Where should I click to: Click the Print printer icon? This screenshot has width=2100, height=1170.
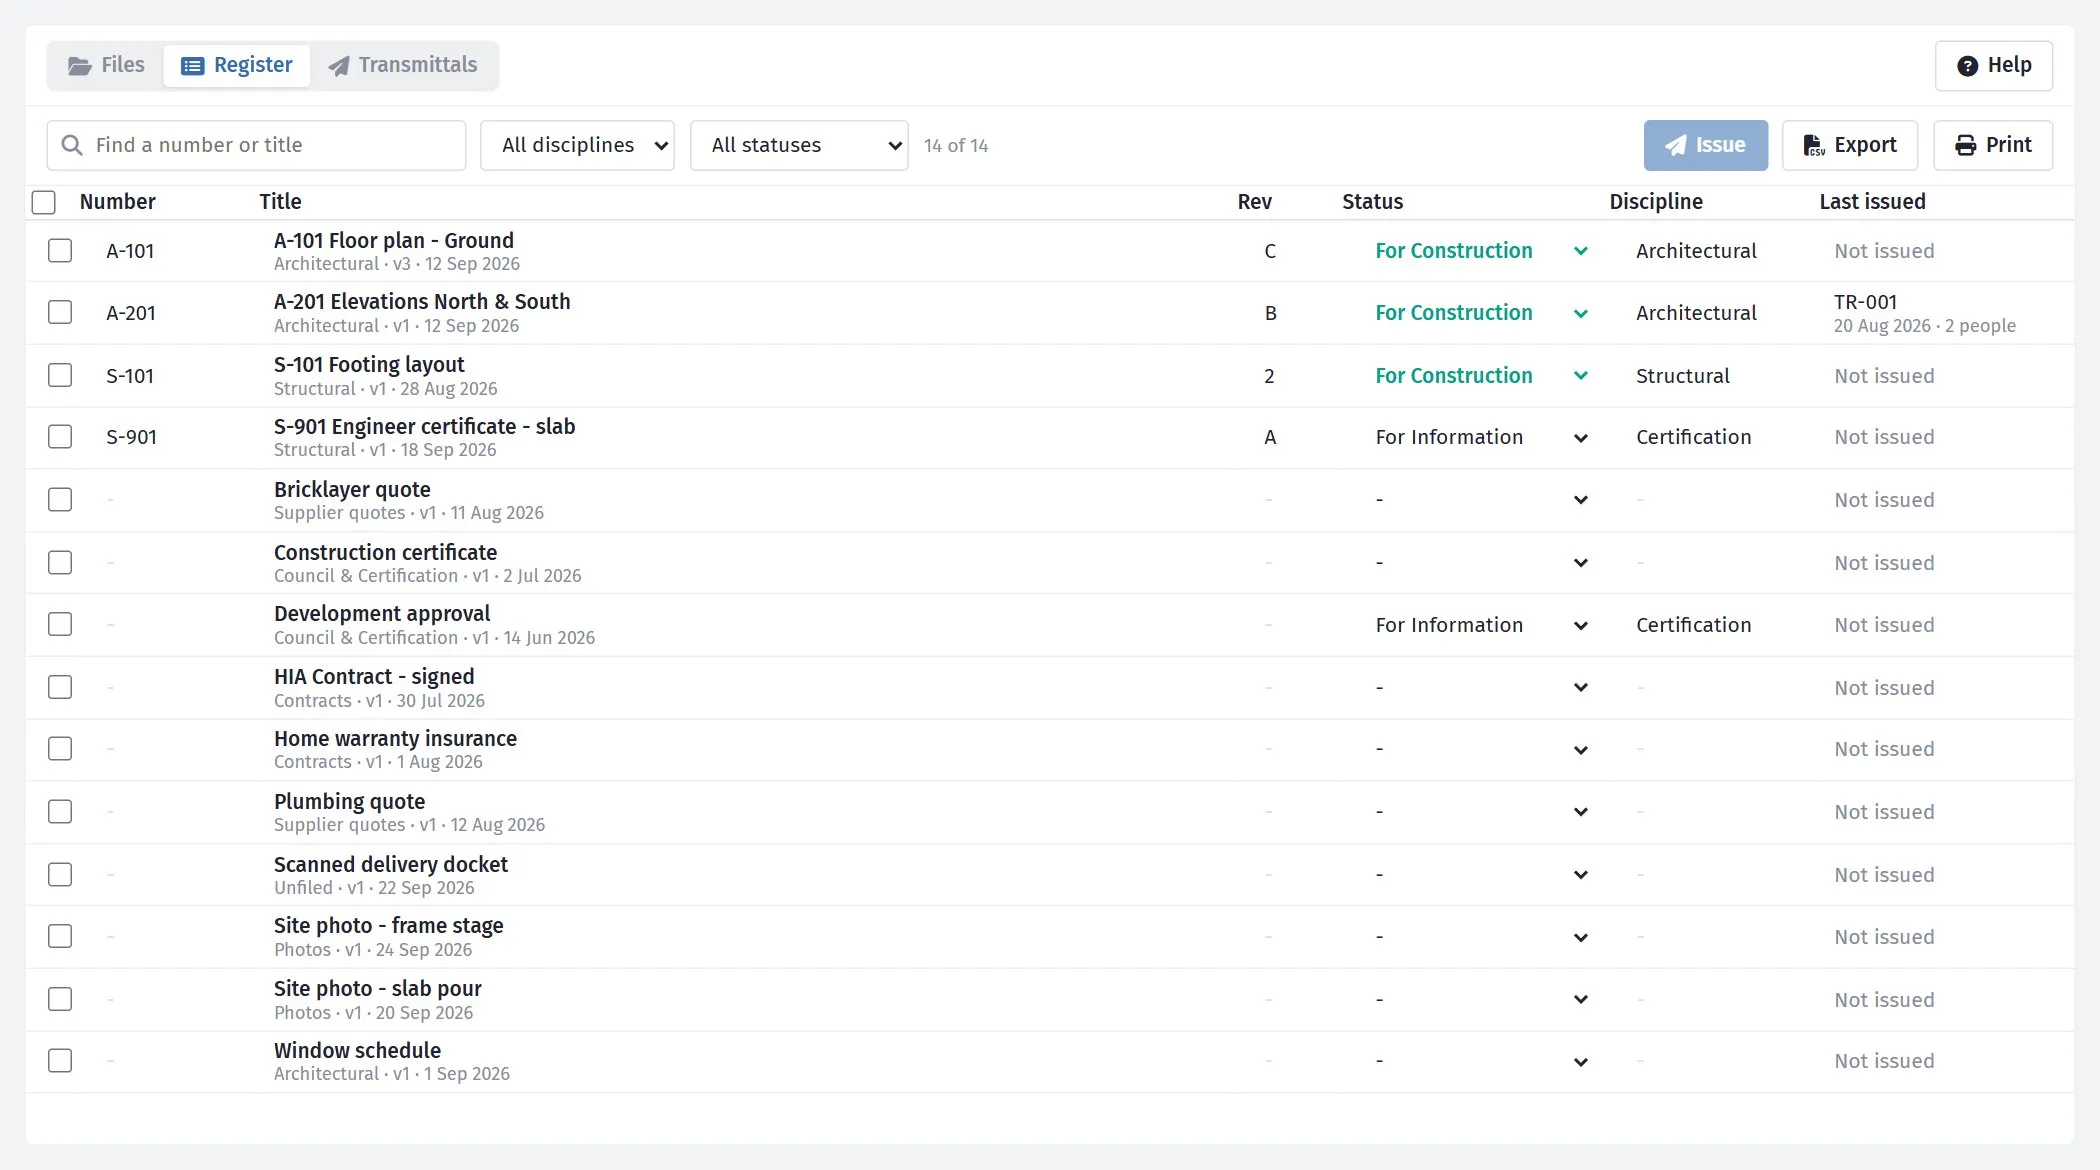click(1966, 146)
